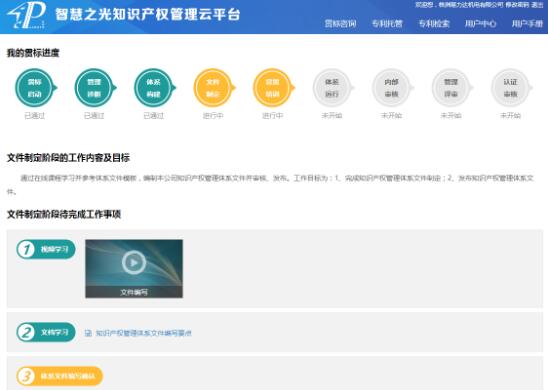Click the document icon beside 知识产权管理体系文件编写要点
The height and width of the screenshot is (390, 548).
click(88, 333)
